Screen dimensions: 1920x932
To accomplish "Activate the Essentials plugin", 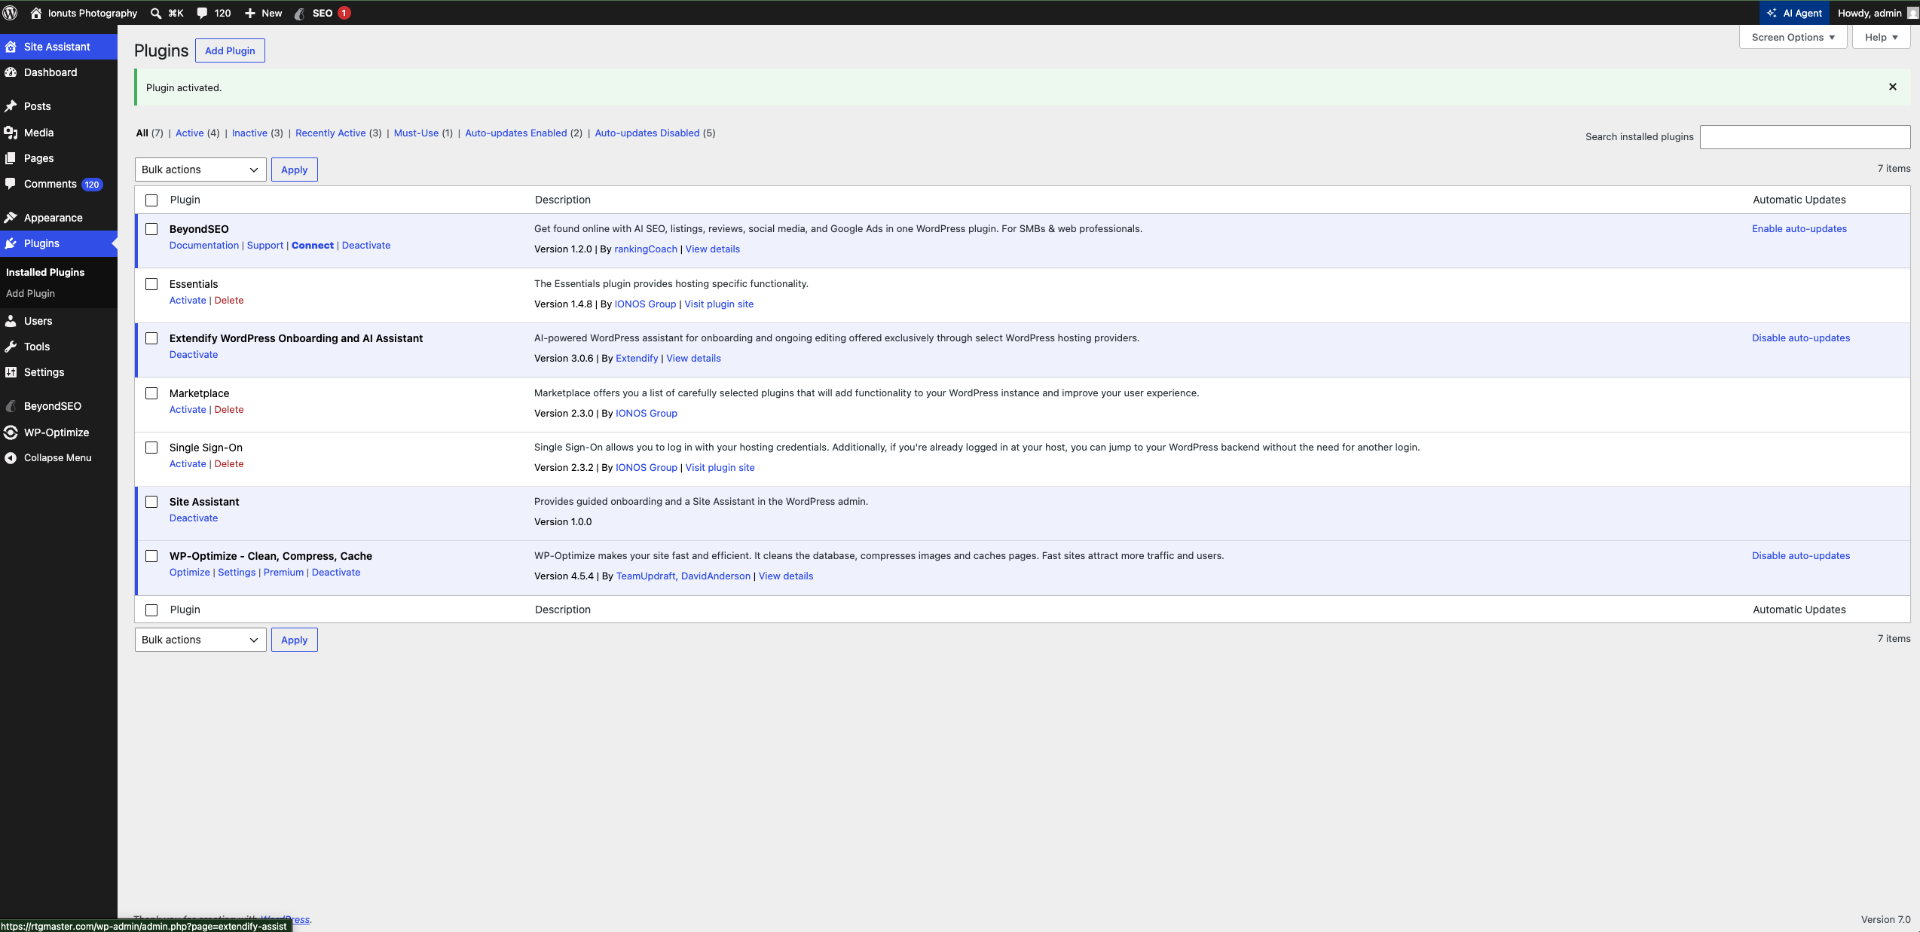I will pyautogui.click(x=187, y=301).
